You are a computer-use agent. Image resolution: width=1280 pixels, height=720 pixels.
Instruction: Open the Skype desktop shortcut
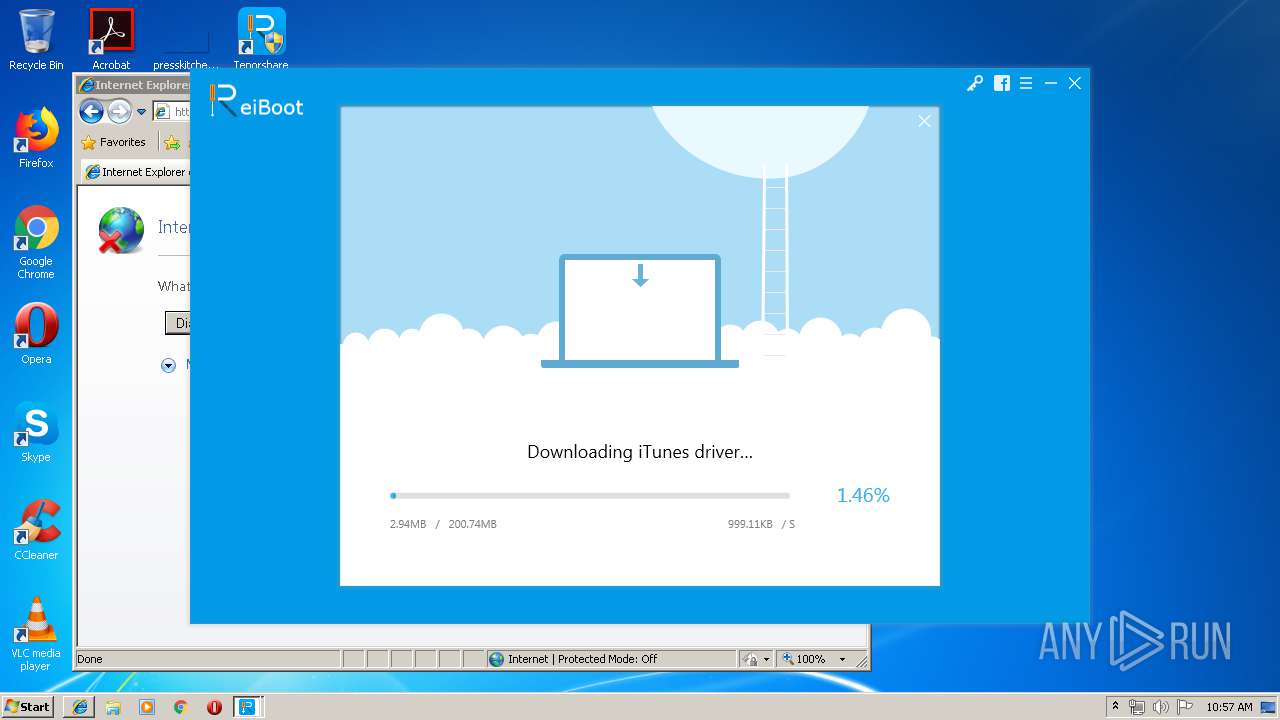(36, 432)
